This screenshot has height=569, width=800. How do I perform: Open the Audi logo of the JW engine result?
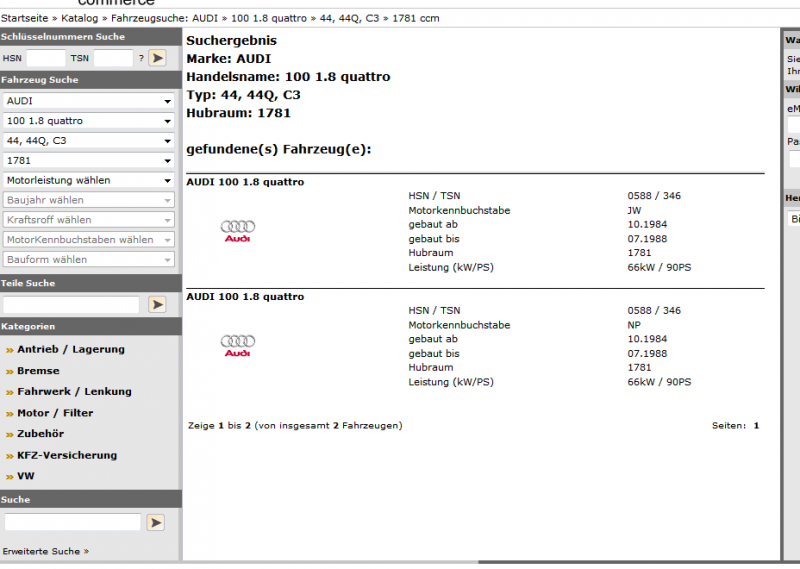coord(238,231)
